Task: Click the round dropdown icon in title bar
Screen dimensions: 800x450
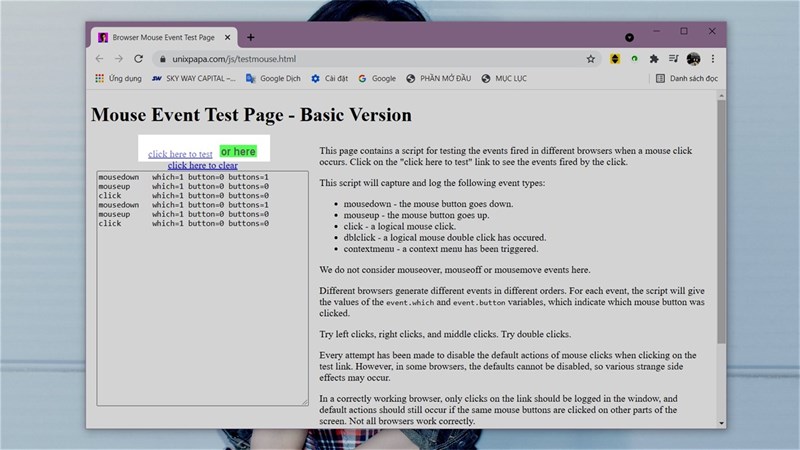Action: coord(629,37)
